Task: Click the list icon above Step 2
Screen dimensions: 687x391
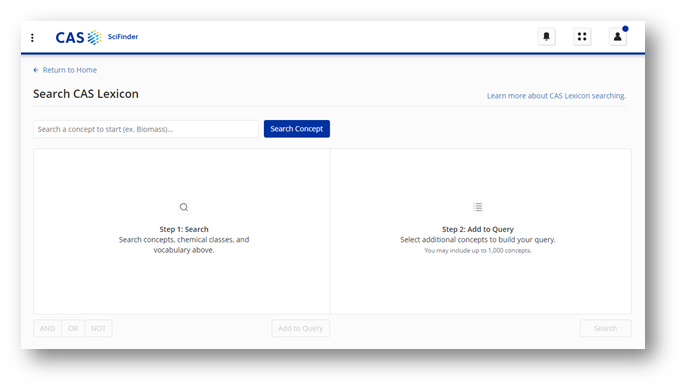Action: click(x=478, y=207)
